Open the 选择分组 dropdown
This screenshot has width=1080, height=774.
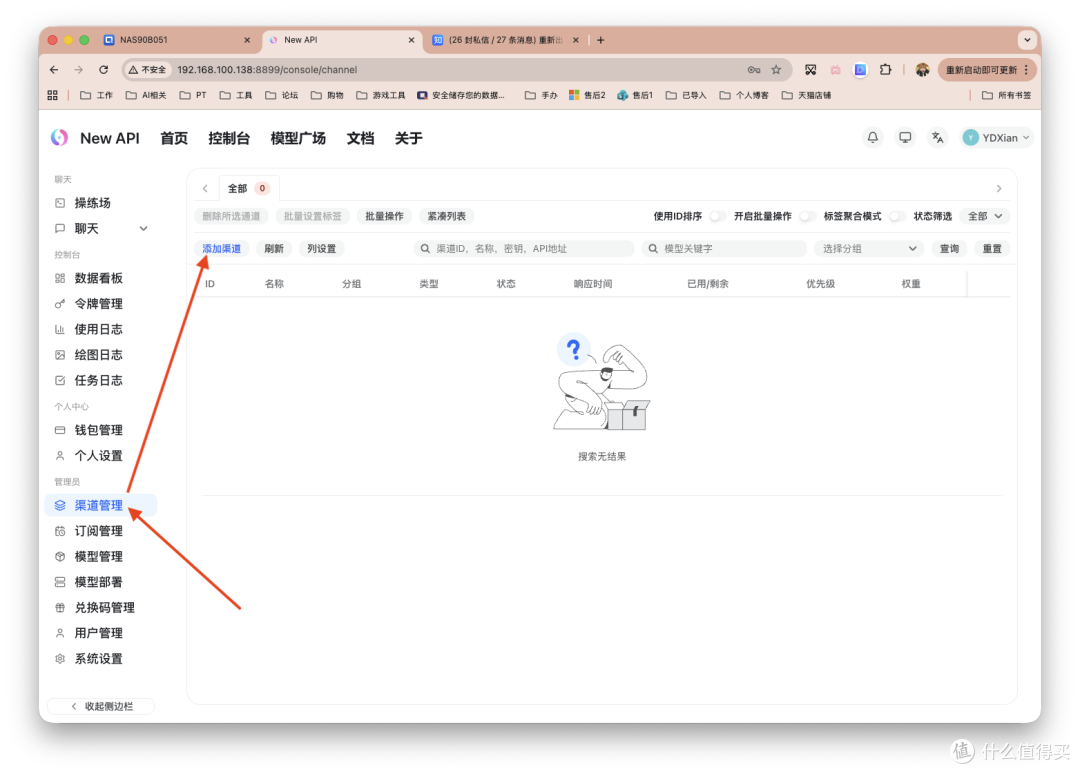point(869,249)
